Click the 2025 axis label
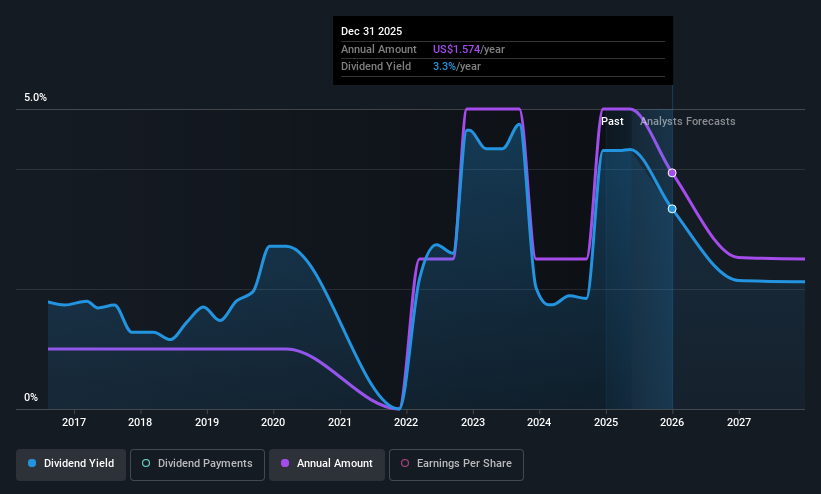Screen dimensions: 821x494 tap(606, 422)
